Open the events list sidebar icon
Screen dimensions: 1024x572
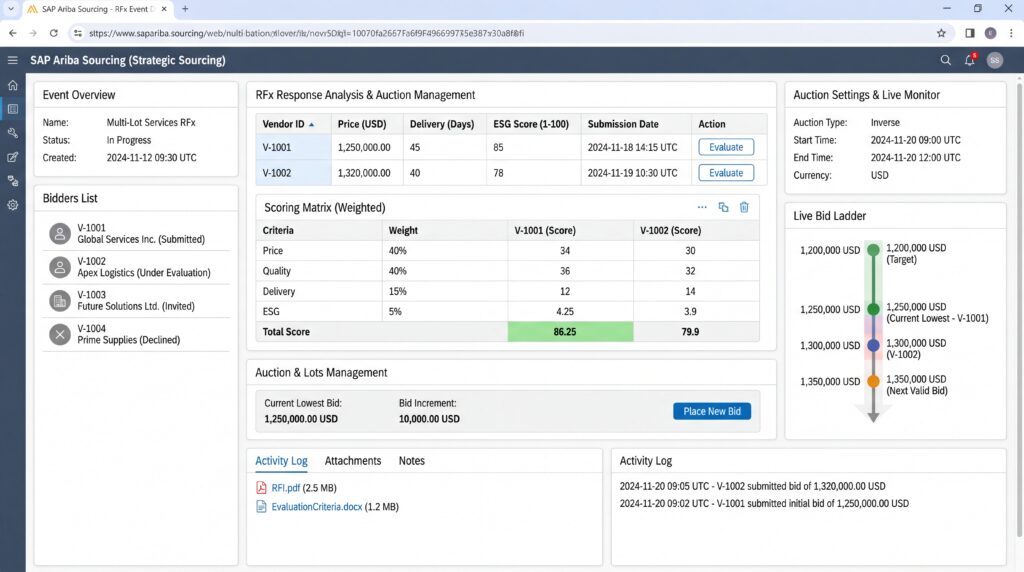(12, 109)
